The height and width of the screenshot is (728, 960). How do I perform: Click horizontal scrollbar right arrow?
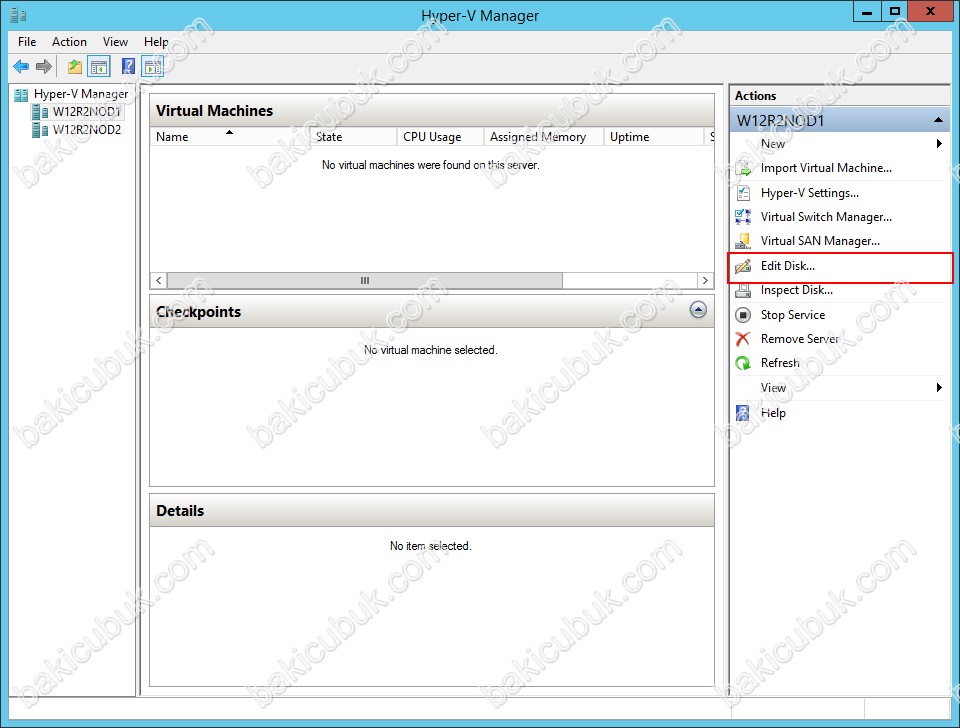(x=705, y=280)
